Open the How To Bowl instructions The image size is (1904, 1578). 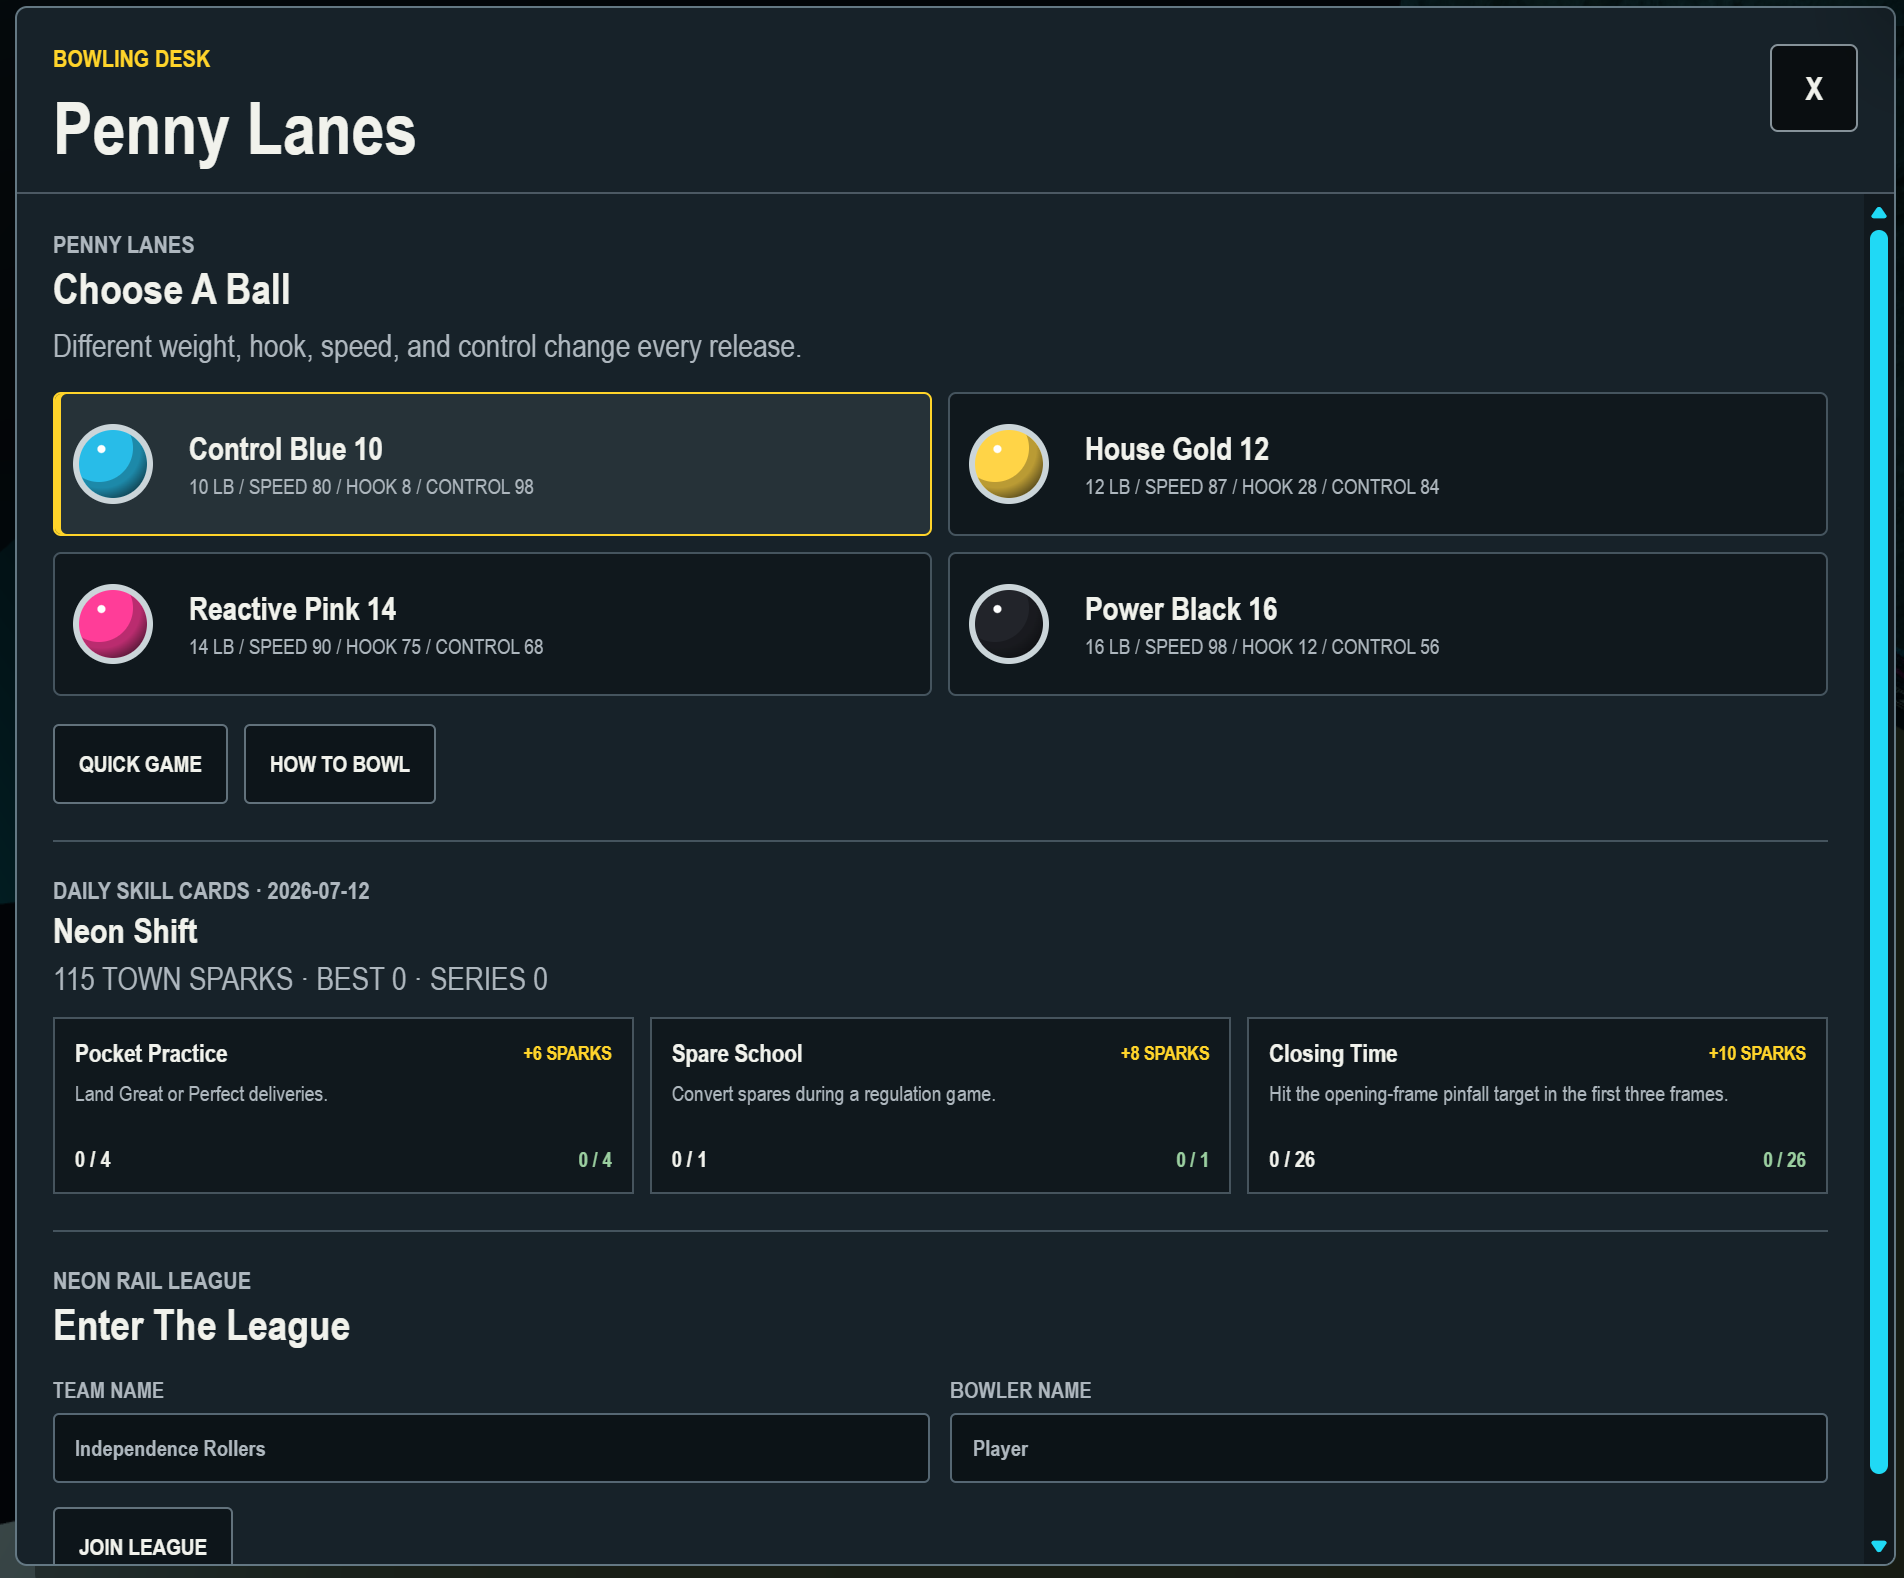[340, 764]
